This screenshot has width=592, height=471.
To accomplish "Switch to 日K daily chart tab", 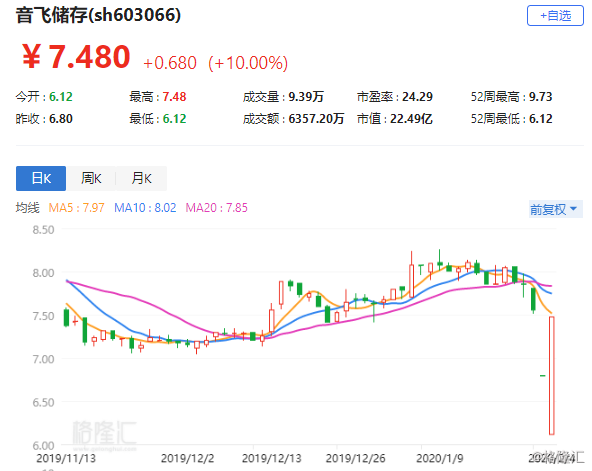I will (41, 178).
